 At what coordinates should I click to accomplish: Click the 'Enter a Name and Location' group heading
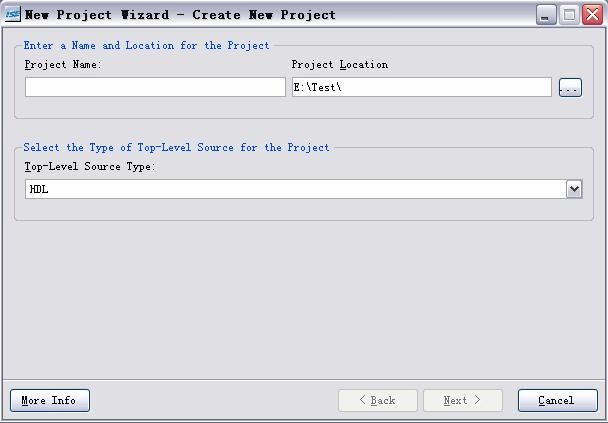point(147,45)
